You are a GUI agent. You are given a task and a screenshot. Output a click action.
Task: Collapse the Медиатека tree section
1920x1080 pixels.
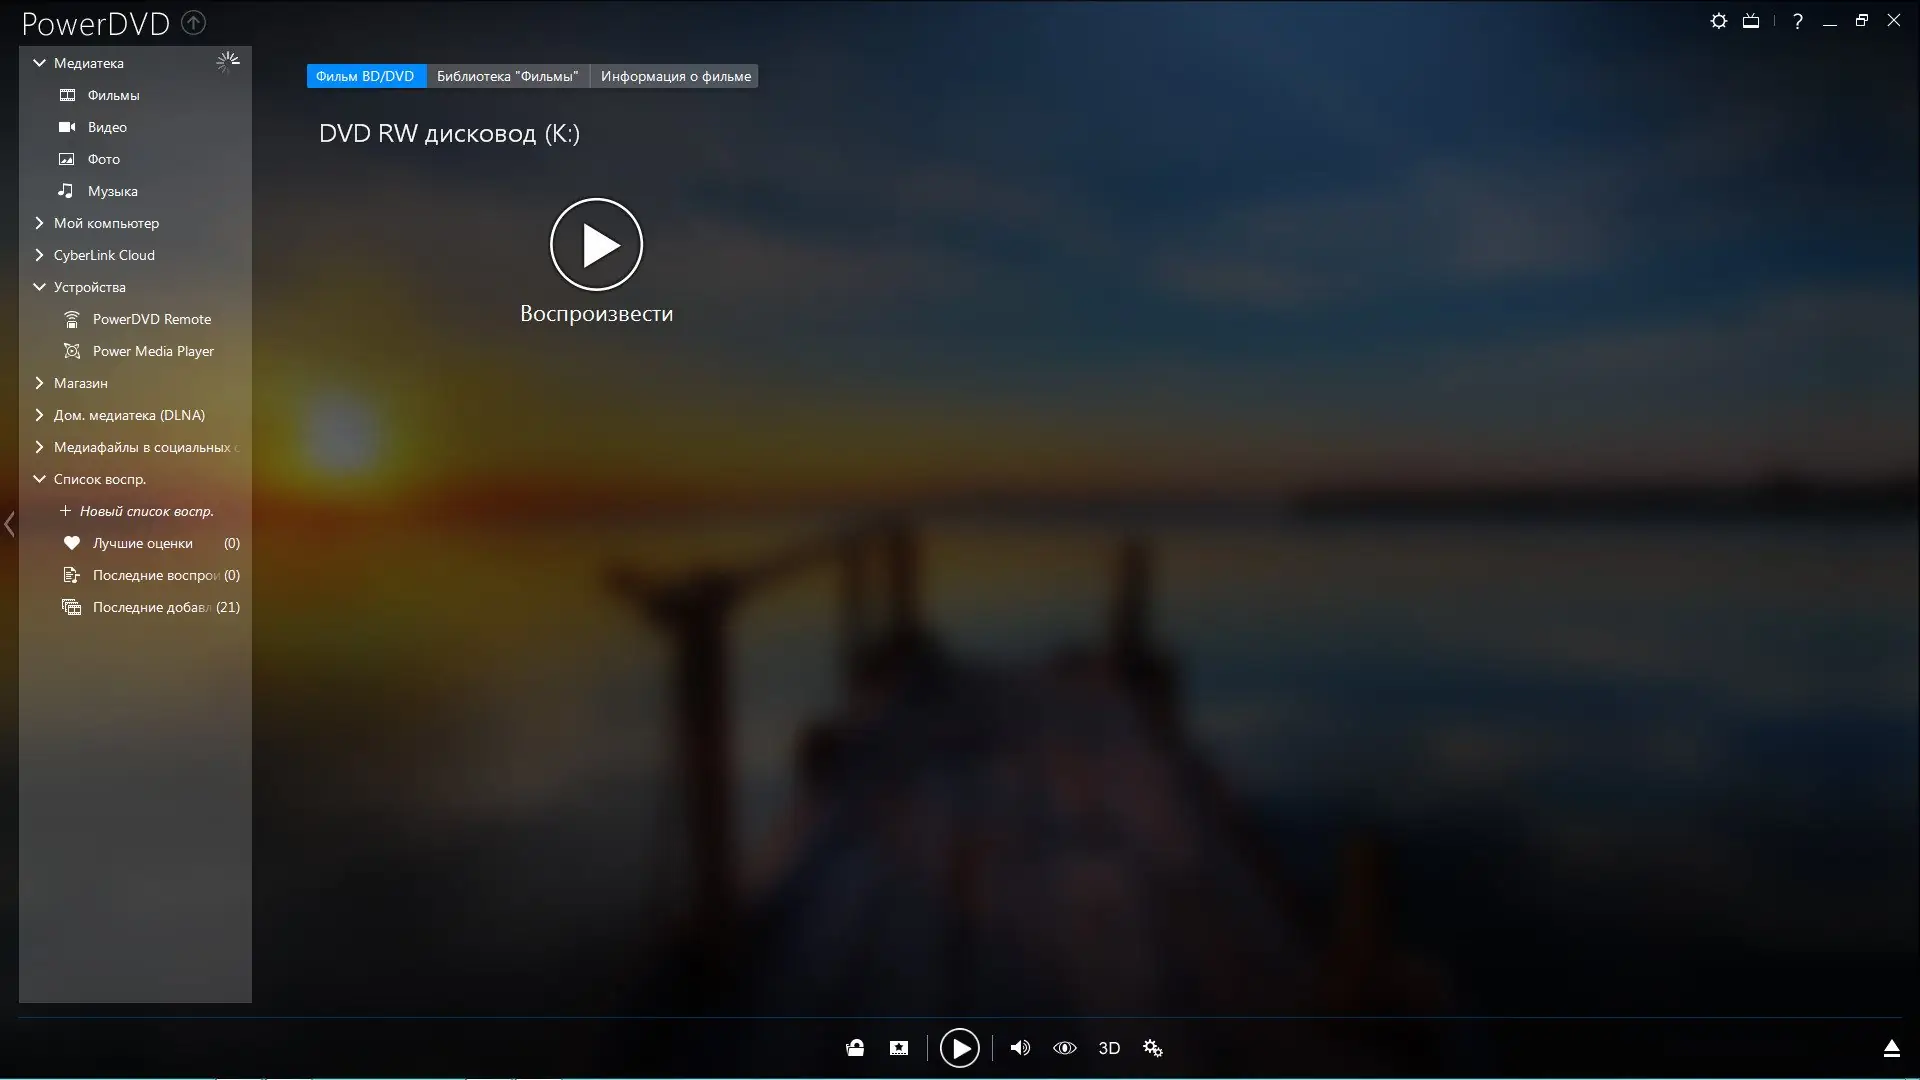(40, 63)
